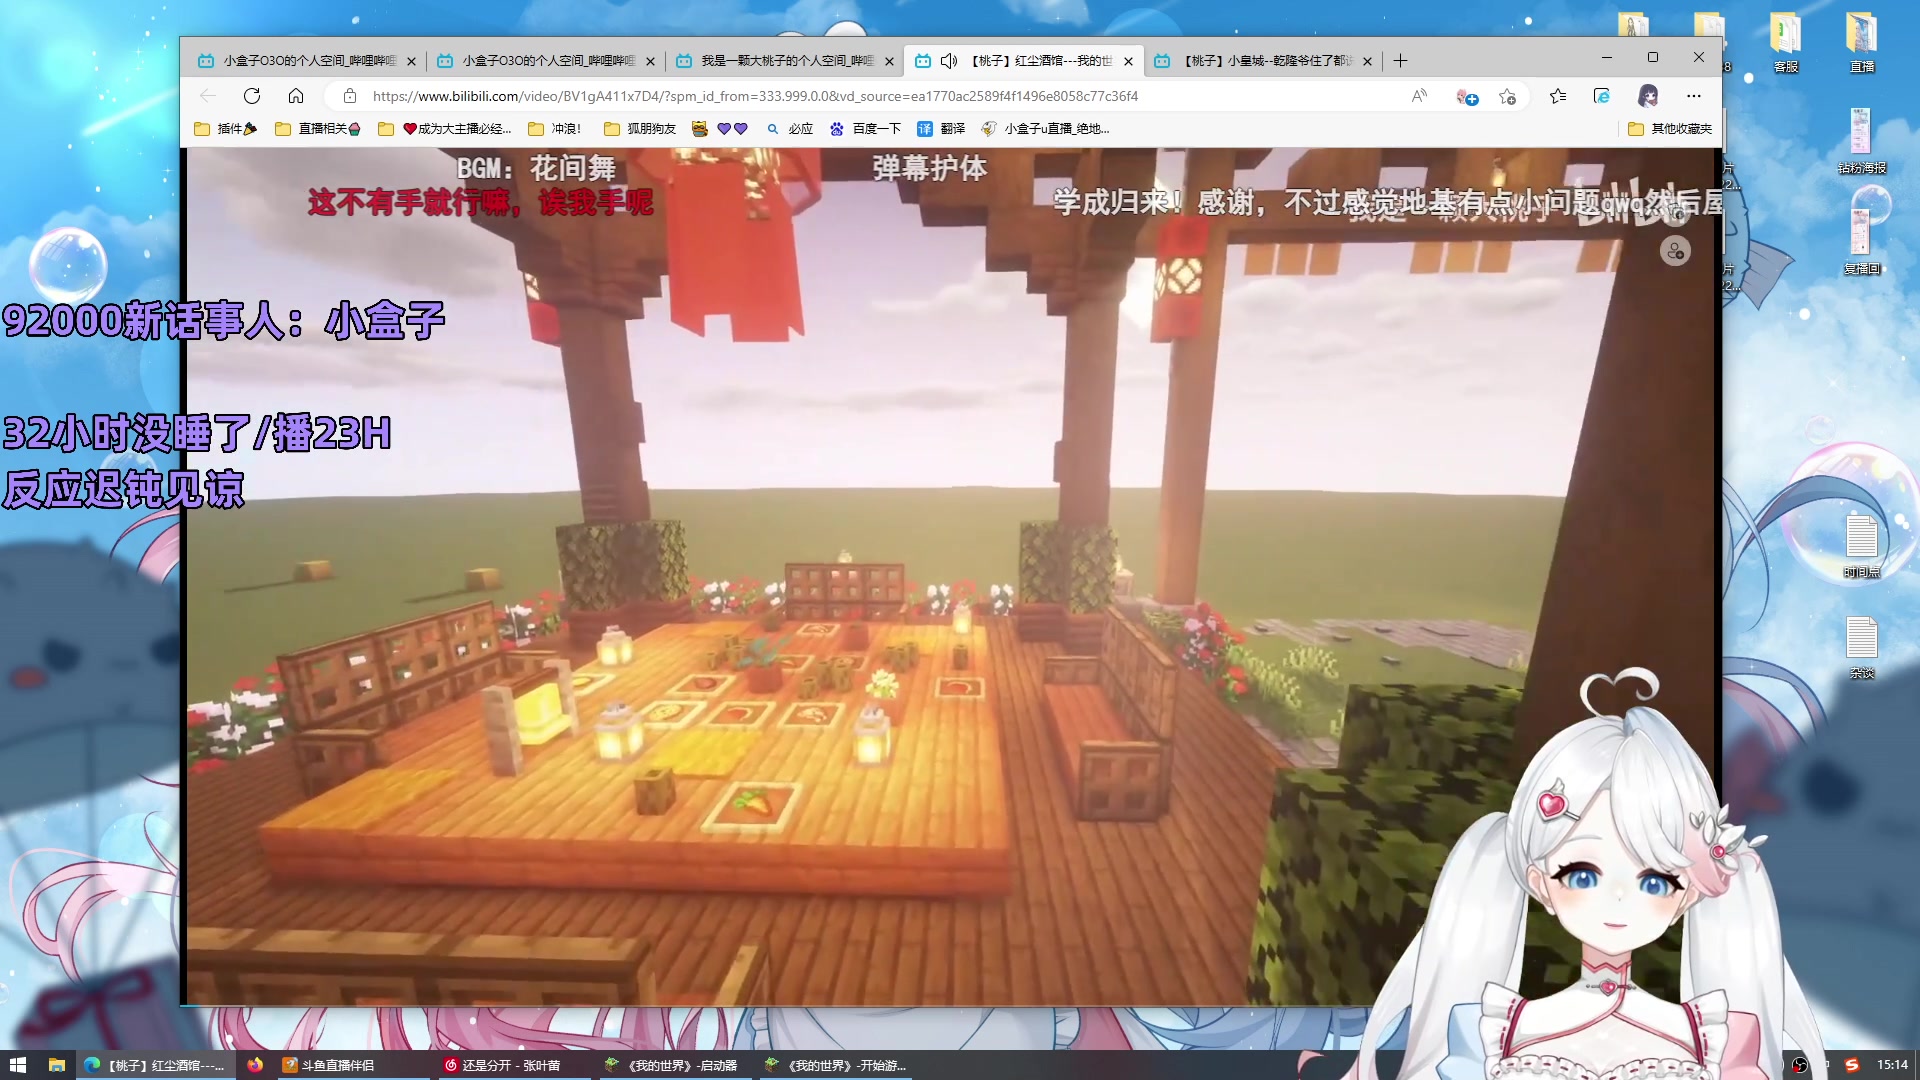View site information lock icon
This screenshot has width=1920, height=1080.
(x=350, y=96)
